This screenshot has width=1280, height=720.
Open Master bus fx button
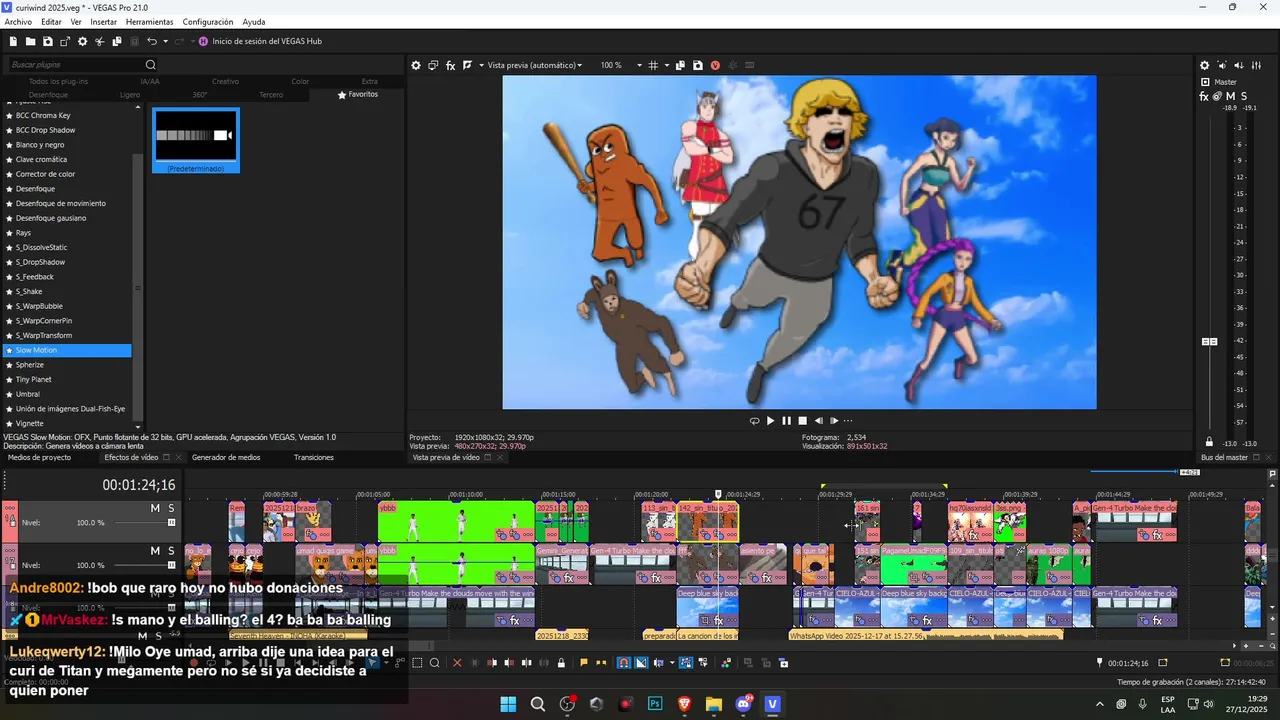pos(1204,96)
